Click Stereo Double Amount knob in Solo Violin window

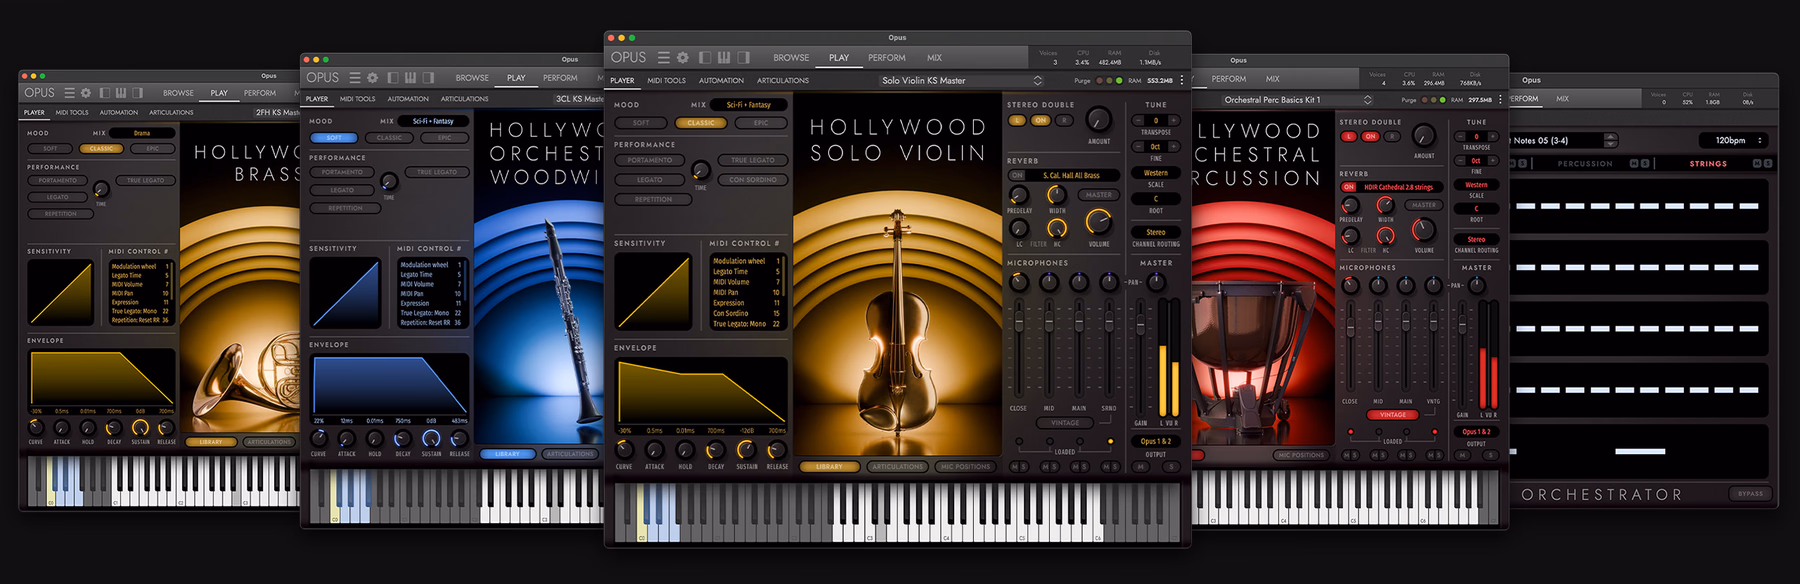pyautogui.click(x=1099, y=120)
